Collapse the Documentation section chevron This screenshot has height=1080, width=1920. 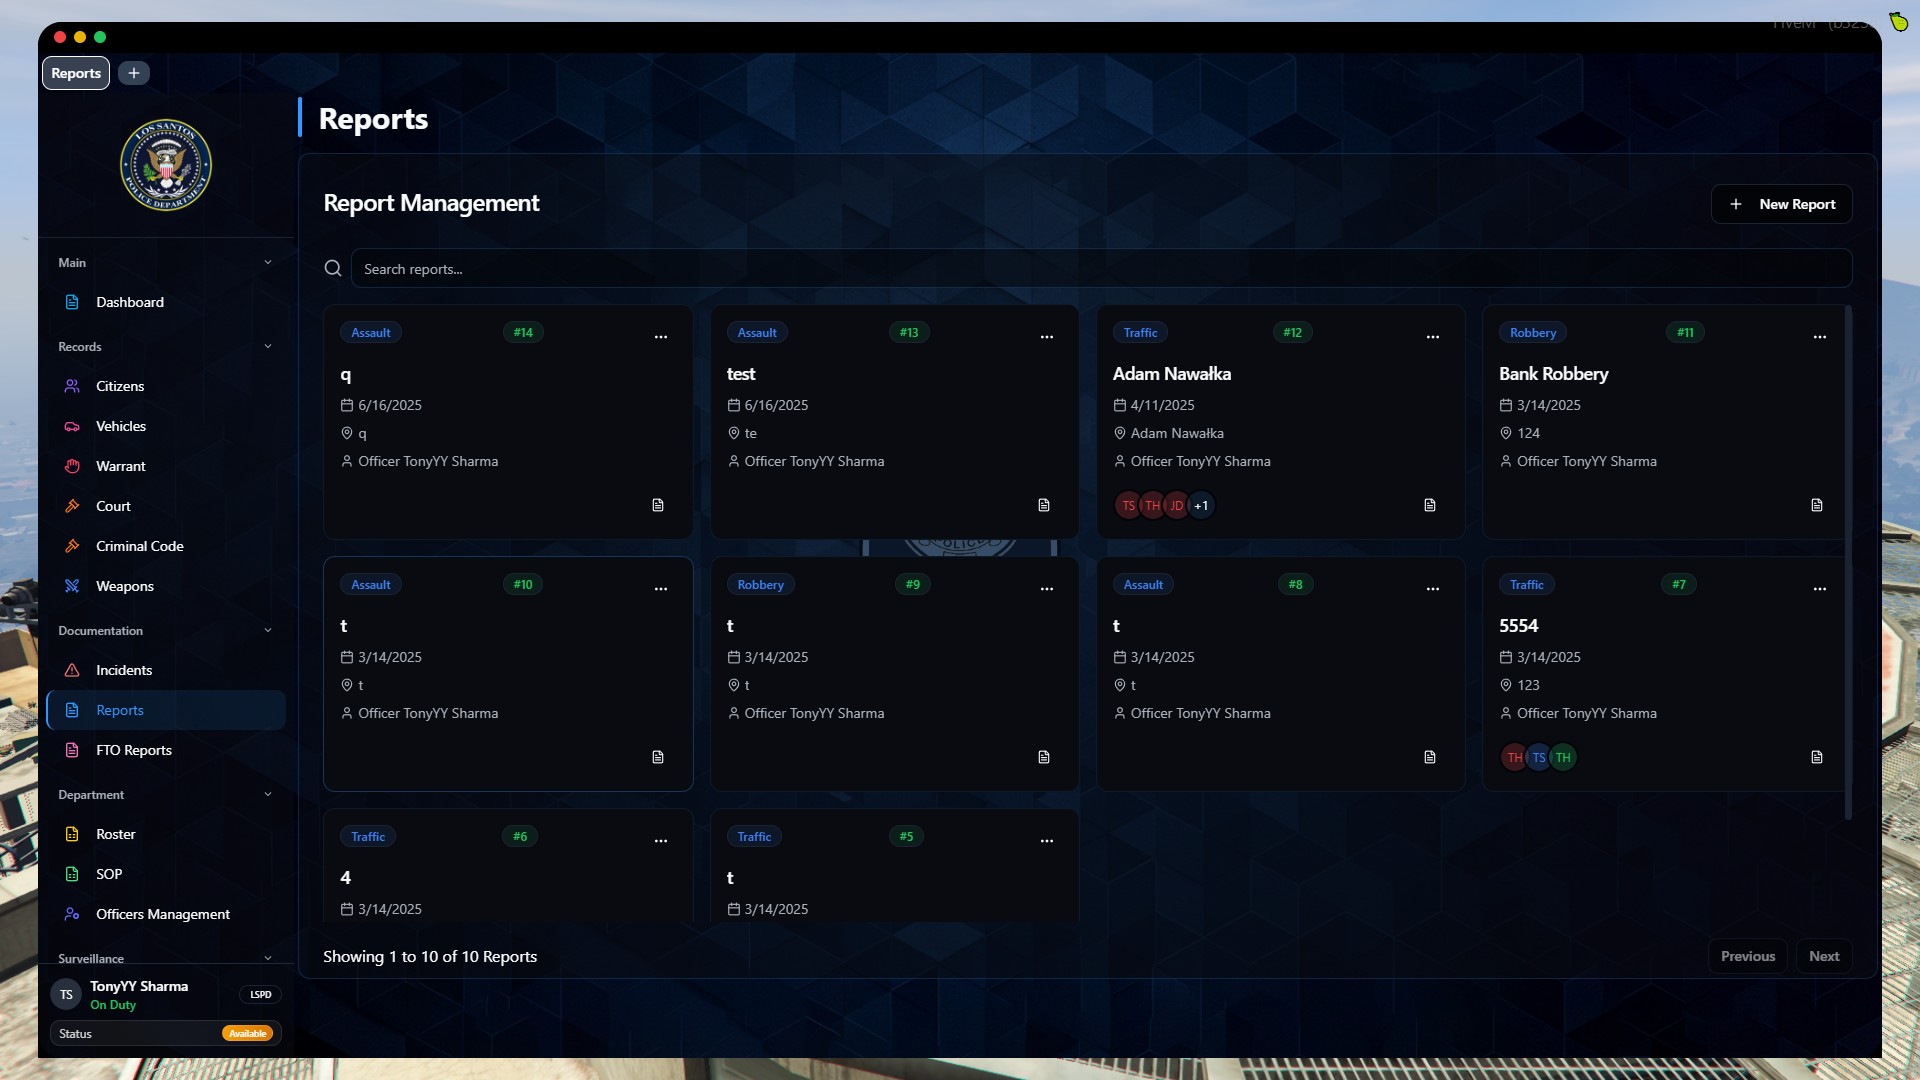tap(268, 630)
